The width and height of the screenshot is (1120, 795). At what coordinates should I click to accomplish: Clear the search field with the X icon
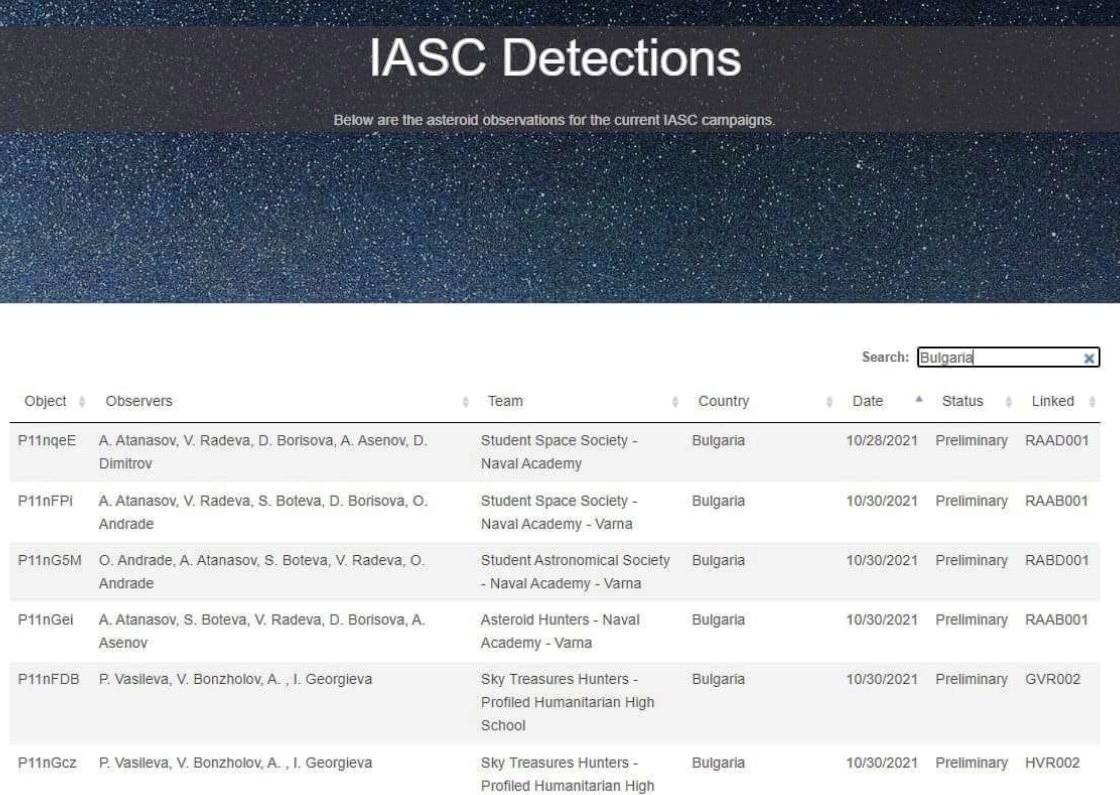coord(1089,359)
